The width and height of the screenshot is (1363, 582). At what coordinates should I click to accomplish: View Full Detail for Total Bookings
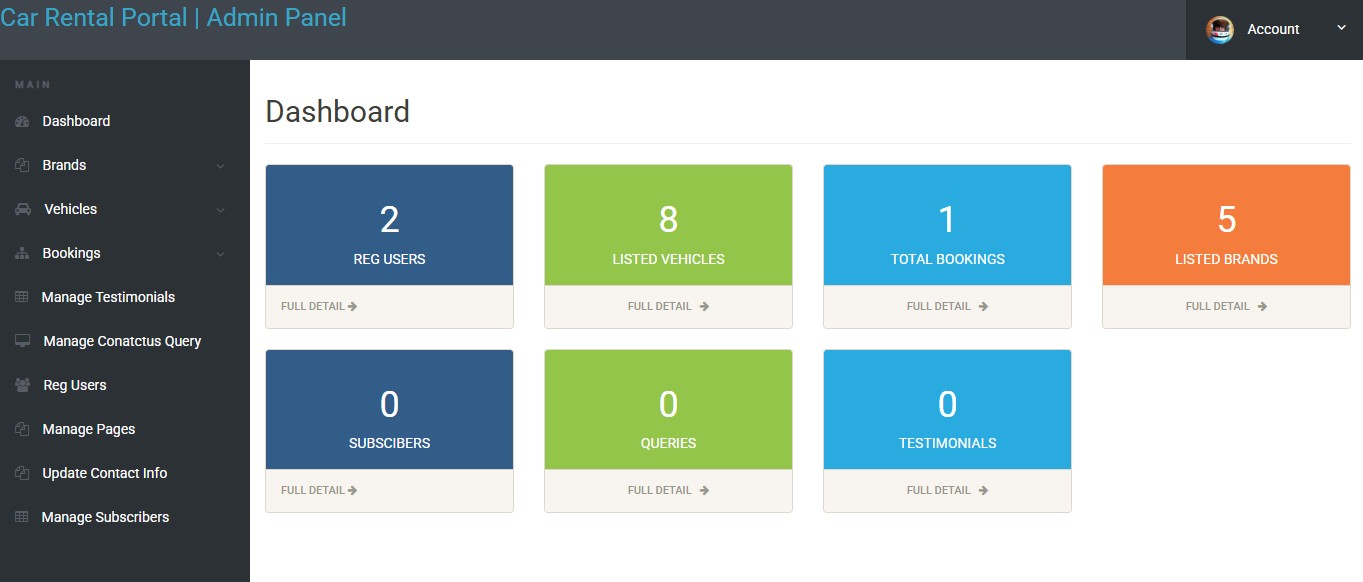point(947,306)
